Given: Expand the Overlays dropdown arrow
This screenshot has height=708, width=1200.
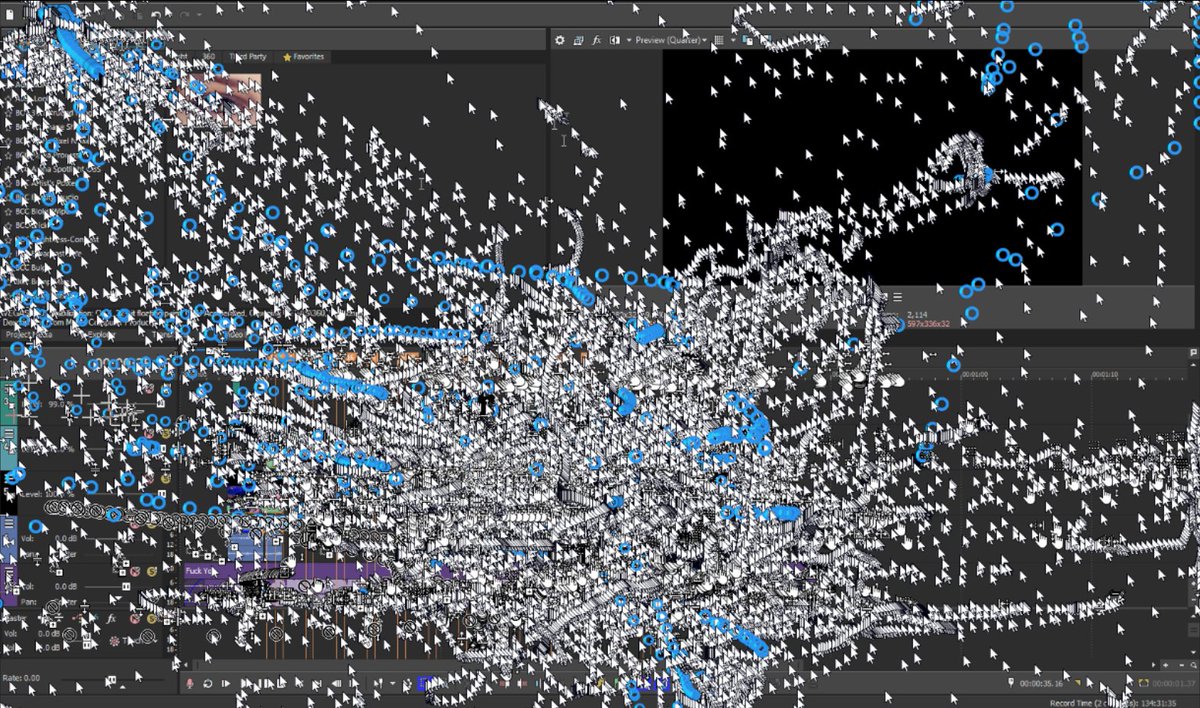Looking at the screenshot, I should tap(731, 40).
